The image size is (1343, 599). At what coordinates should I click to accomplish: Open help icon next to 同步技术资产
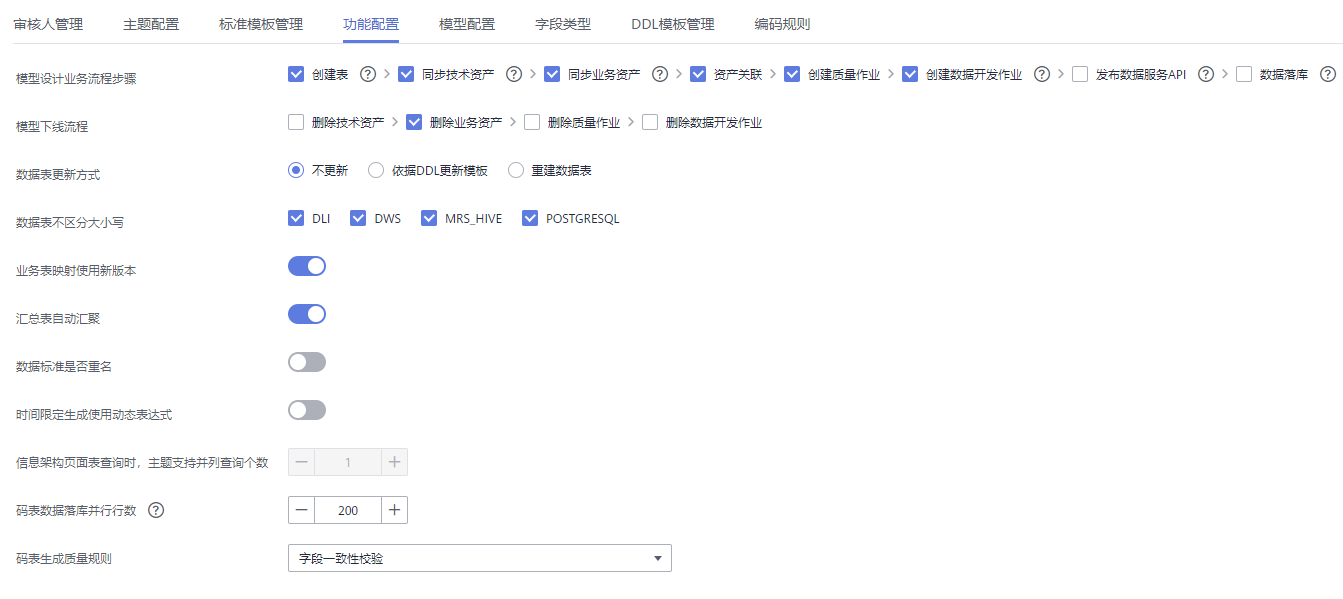click(x=514, y=74)
